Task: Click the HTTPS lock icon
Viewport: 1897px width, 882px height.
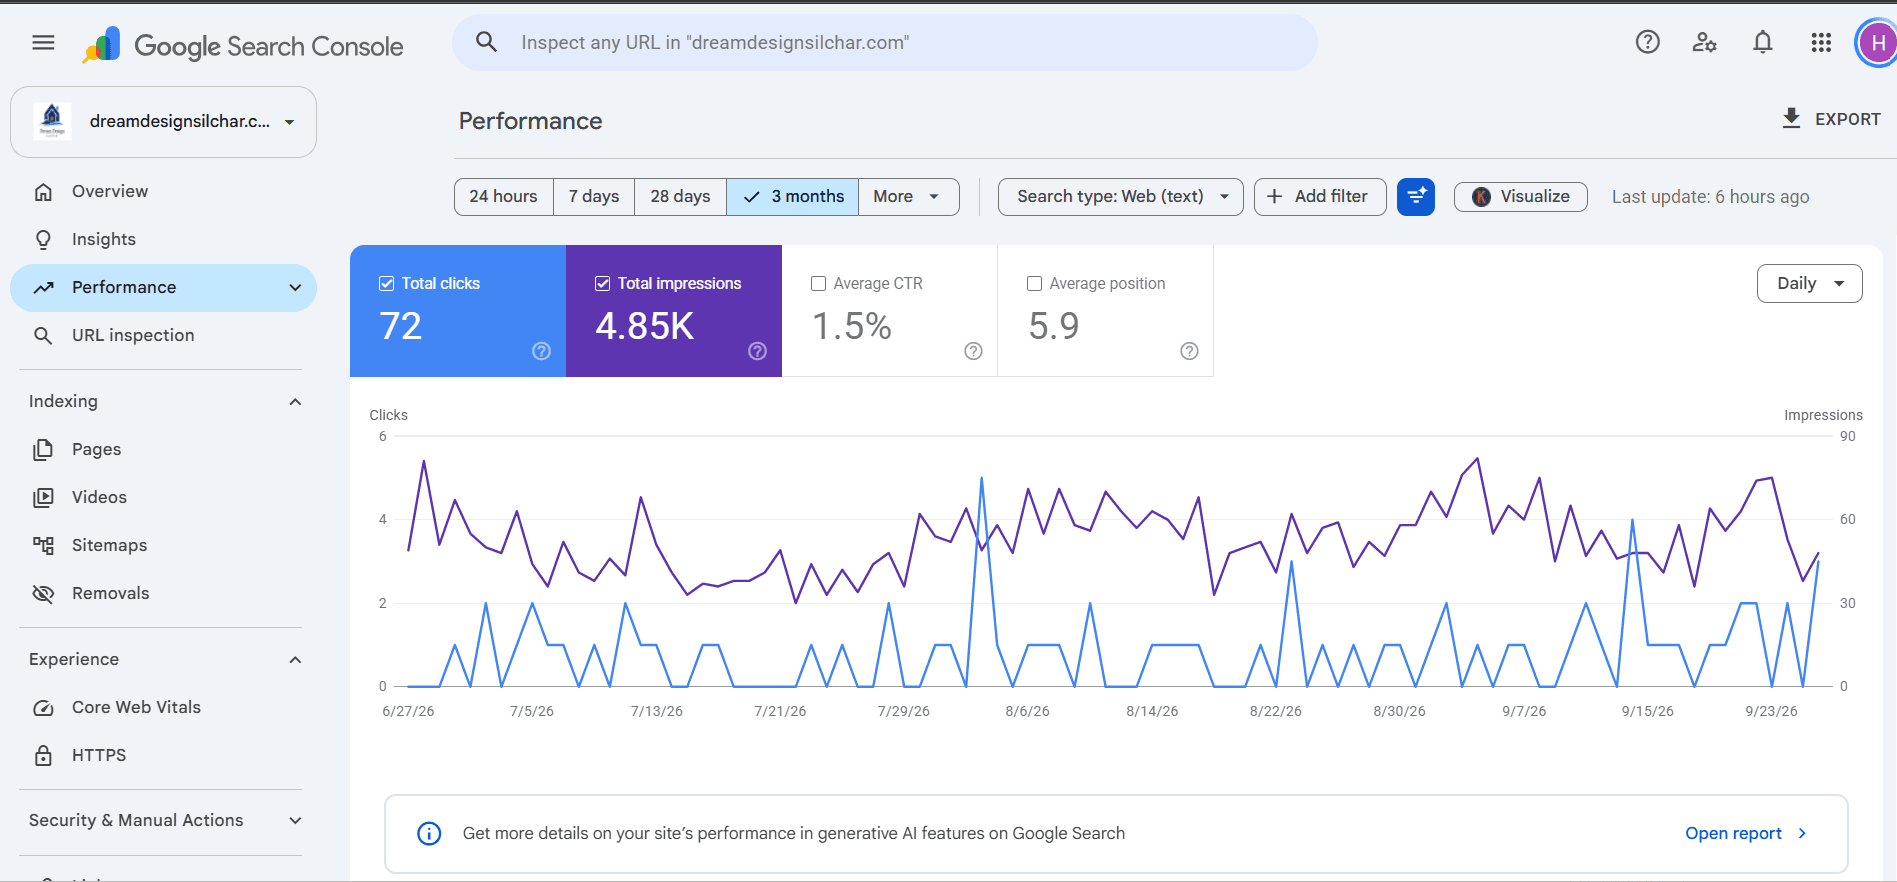Action: 43,756
